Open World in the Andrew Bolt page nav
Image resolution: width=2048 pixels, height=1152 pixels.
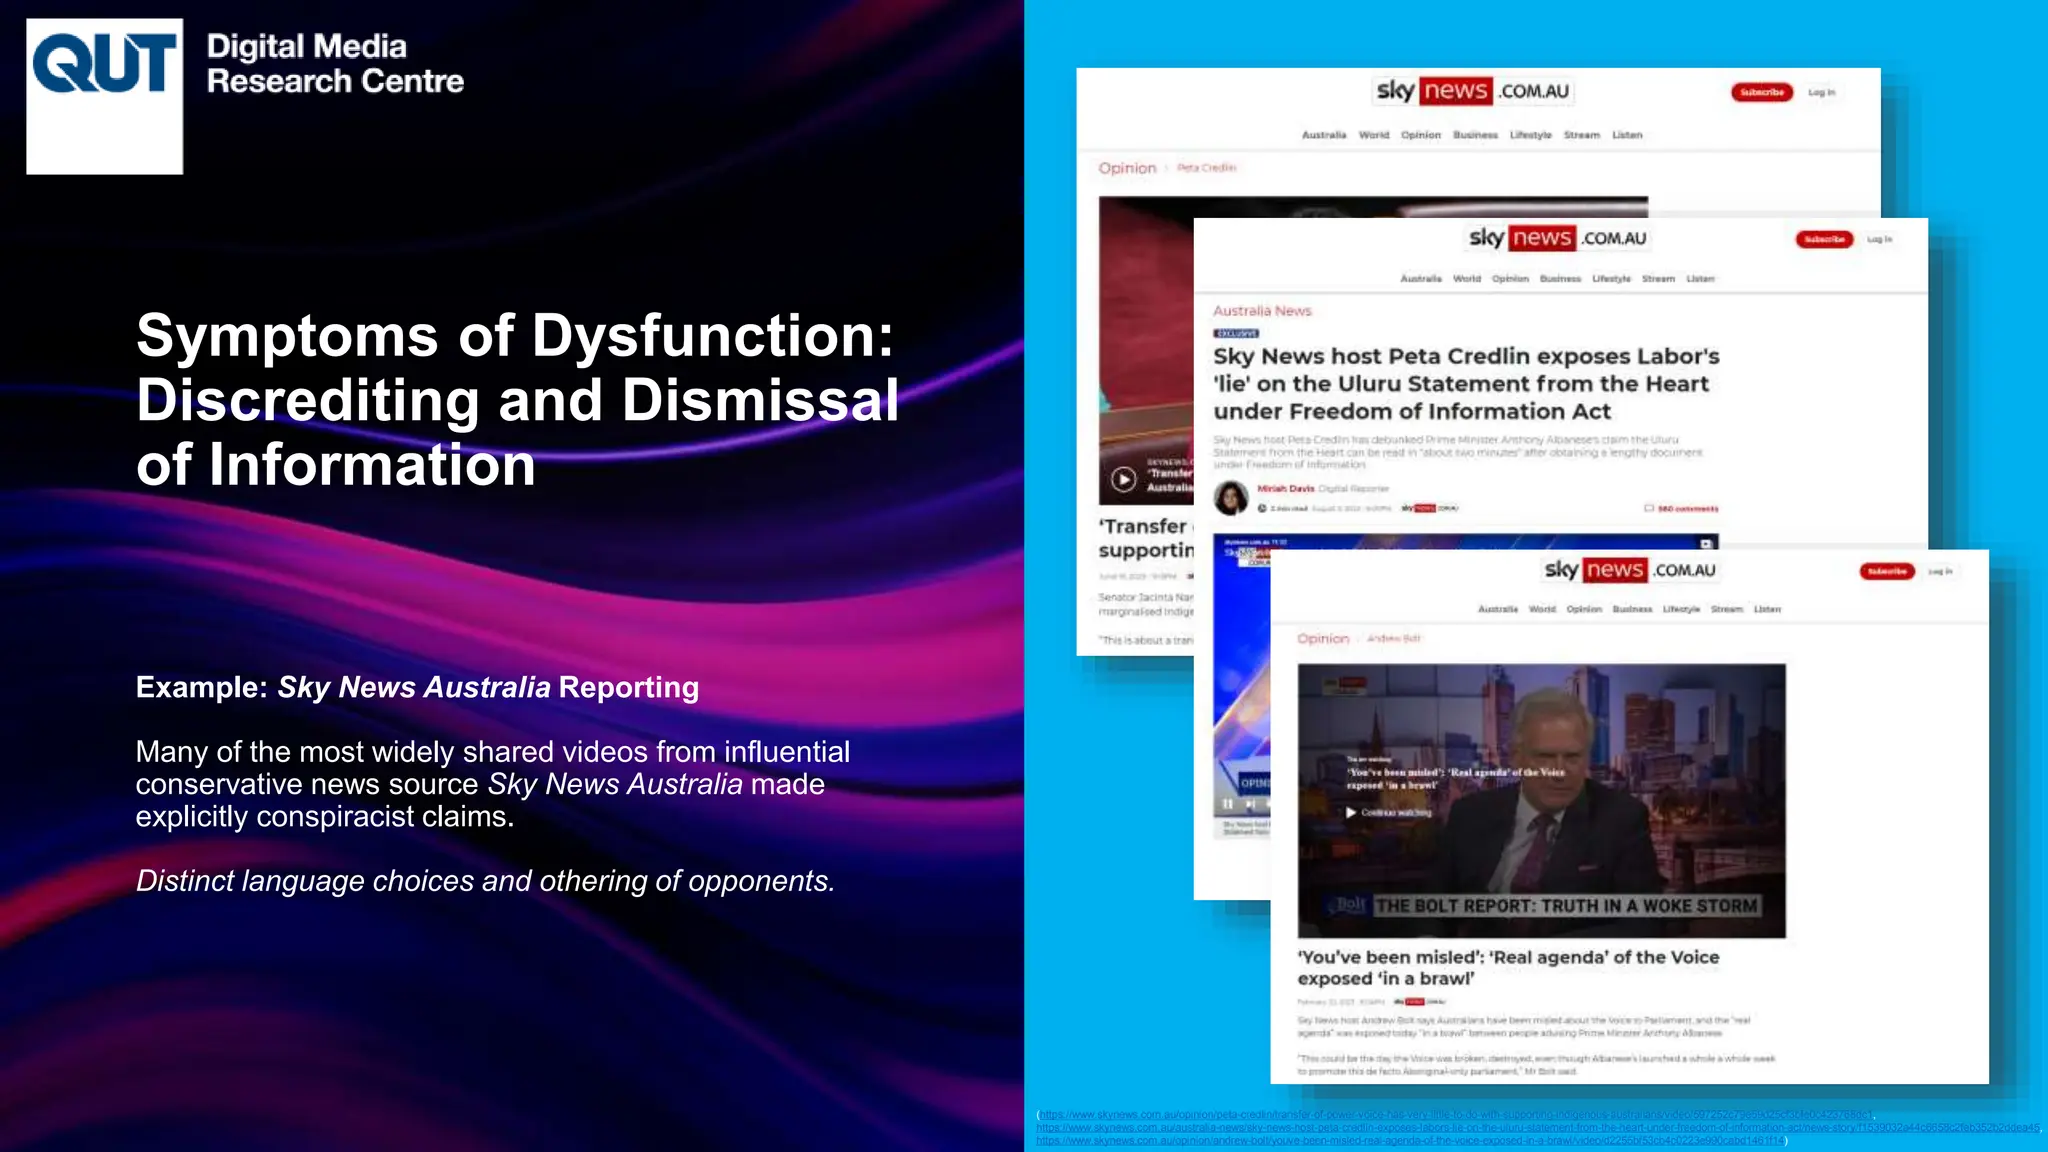[x=1542, y=609]
